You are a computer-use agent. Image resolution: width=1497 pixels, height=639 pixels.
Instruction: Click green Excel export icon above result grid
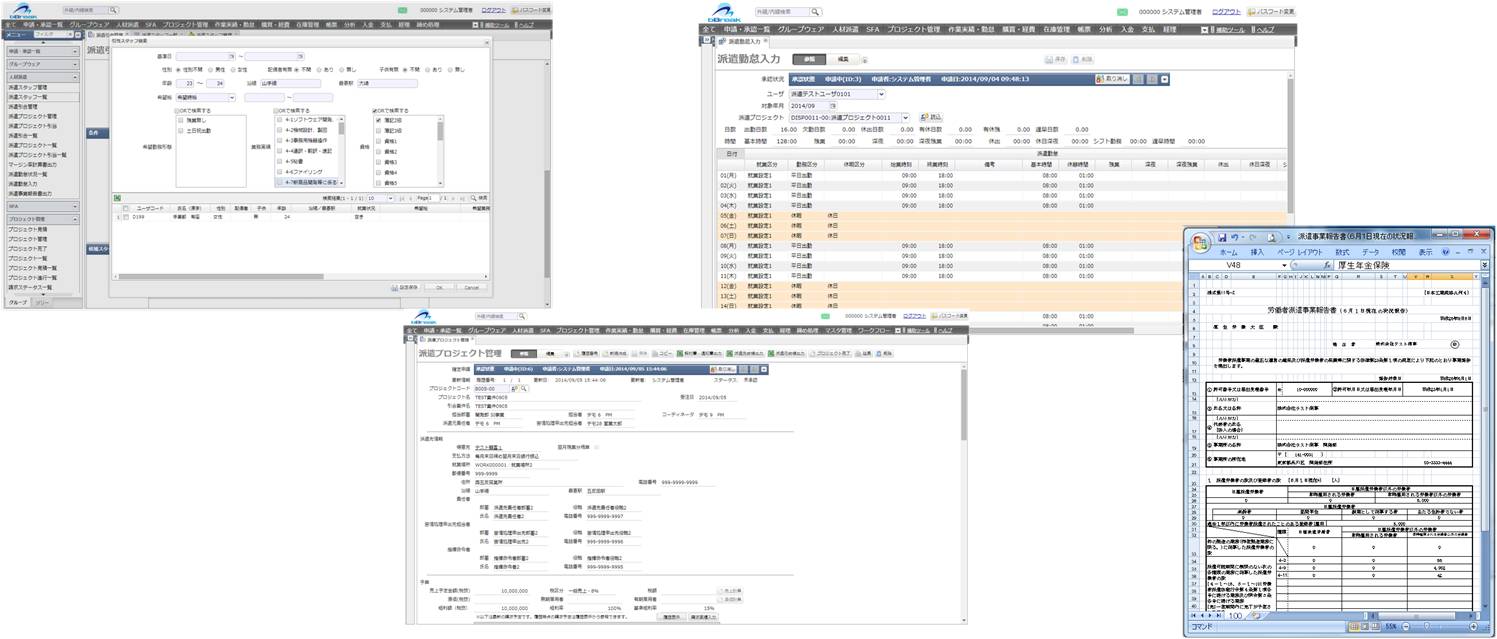tap(117, 198)
